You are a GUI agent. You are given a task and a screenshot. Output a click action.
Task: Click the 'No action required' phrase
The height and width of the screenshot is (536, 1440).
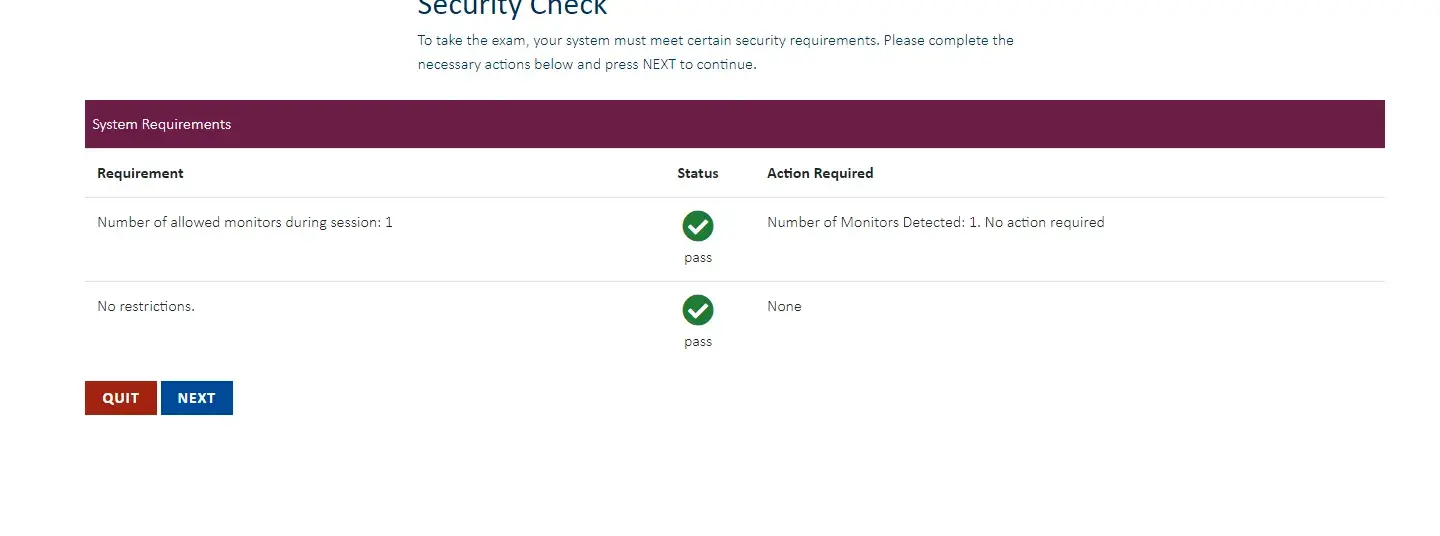pyautogui.click(x=1045, y=222)
